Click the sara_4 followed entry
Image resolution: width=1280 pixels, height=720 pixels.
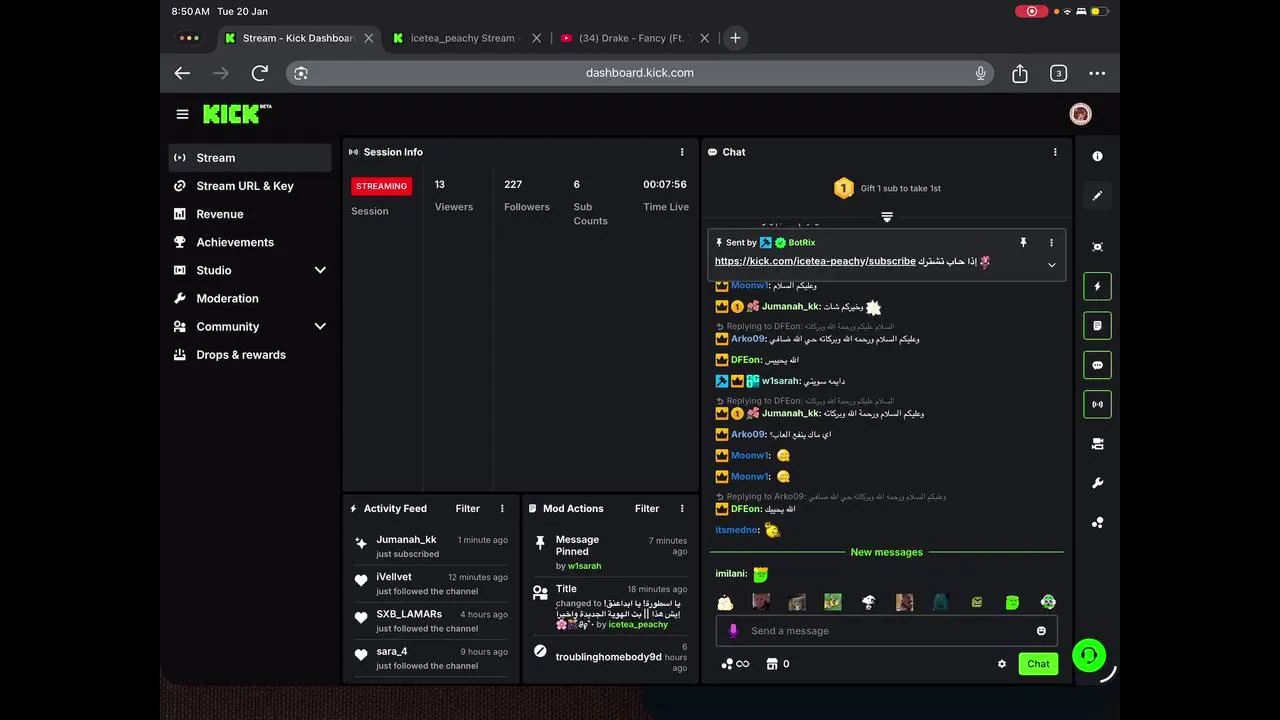(431, 658)
